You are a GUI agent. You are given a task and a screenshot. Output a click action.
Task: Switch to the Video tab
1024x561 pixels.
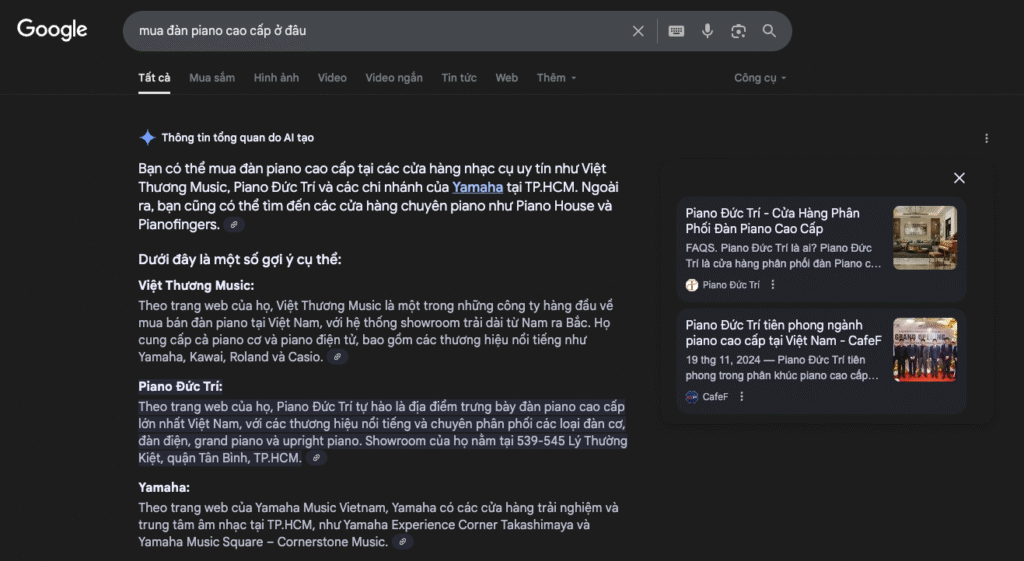(332, 78)
